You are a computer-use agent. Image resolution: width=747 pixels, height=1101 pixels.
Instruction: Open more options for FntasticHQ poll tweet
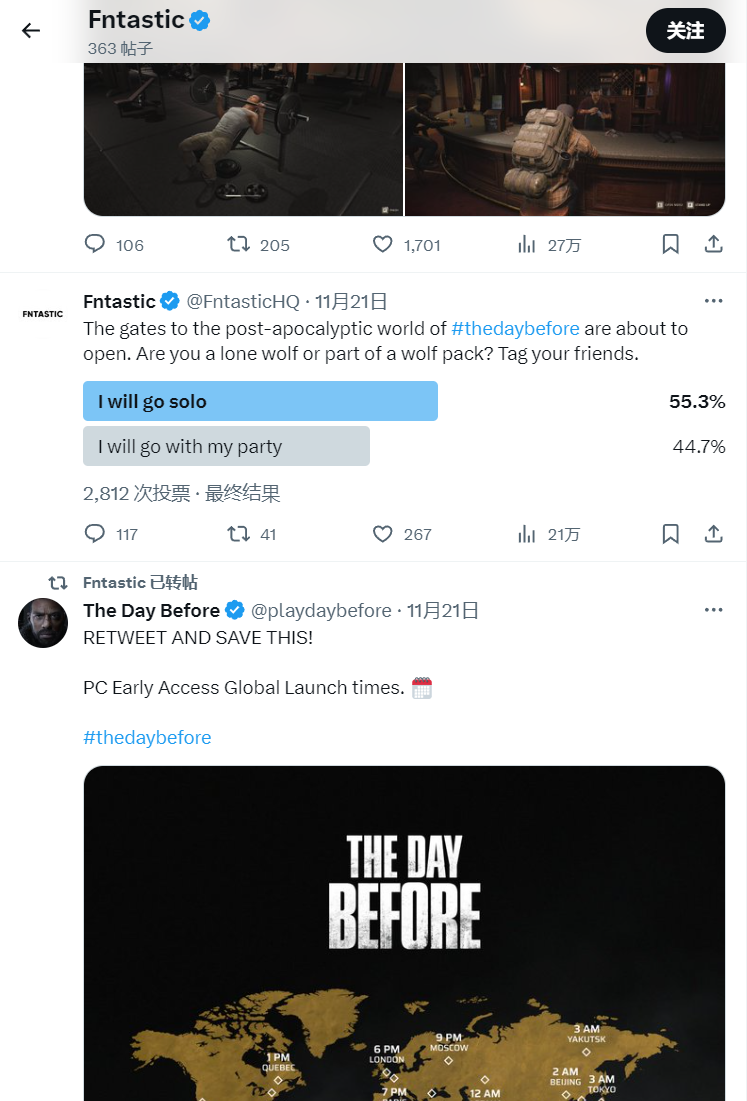point(713,301)
